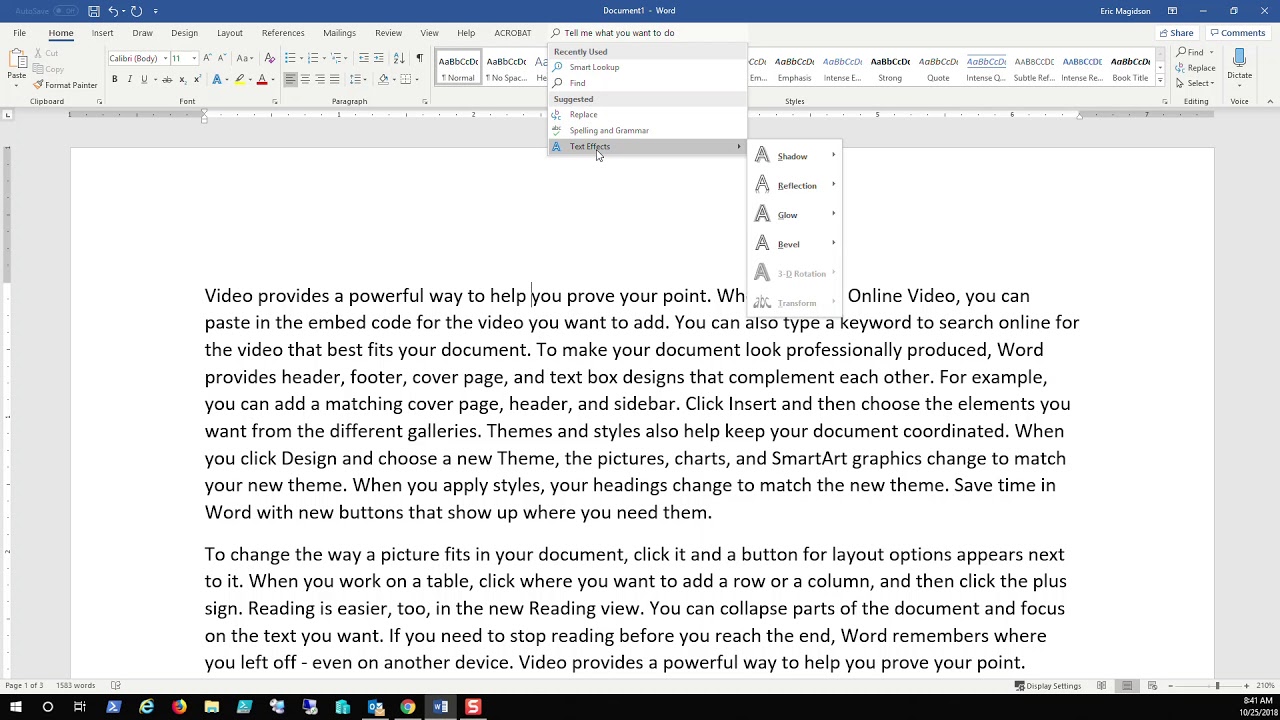Open Font dialog launcher
This screenshot has width=1280, height=720.
tap(275, 102)
